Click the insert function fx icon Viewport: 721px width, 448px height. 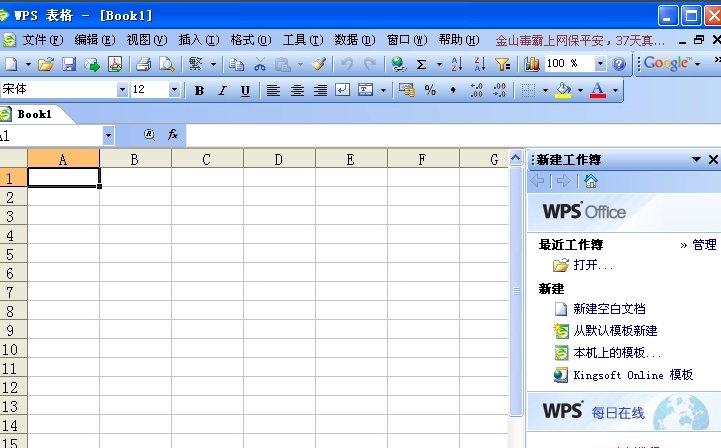tap(173, 134)
